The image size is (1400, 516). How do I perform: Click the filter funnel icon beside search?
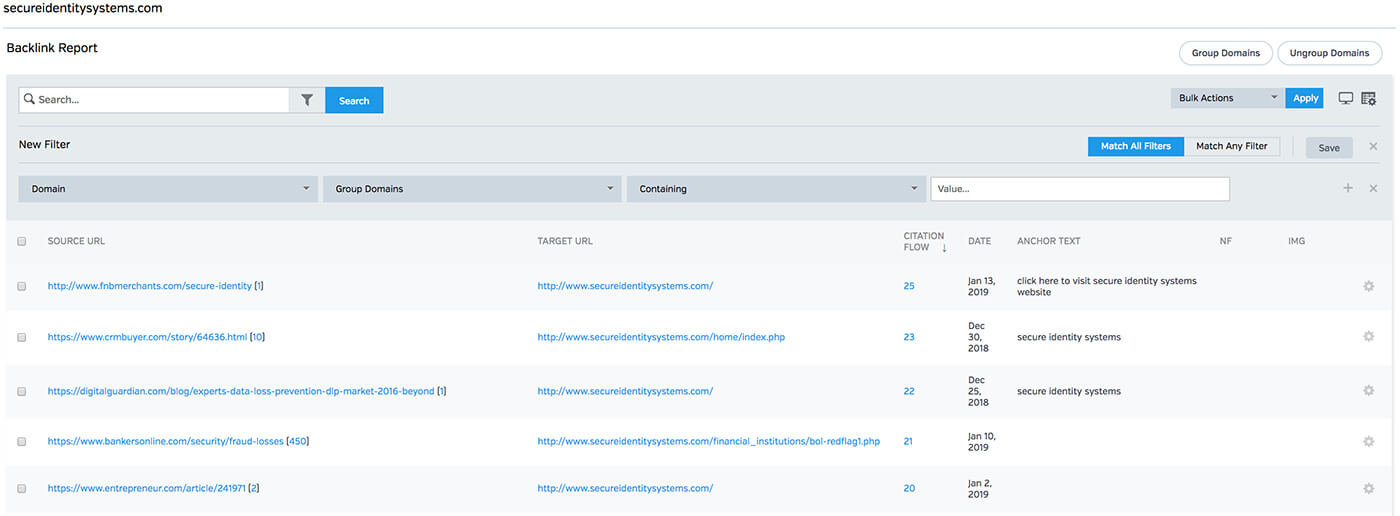(x=307, y=100)
